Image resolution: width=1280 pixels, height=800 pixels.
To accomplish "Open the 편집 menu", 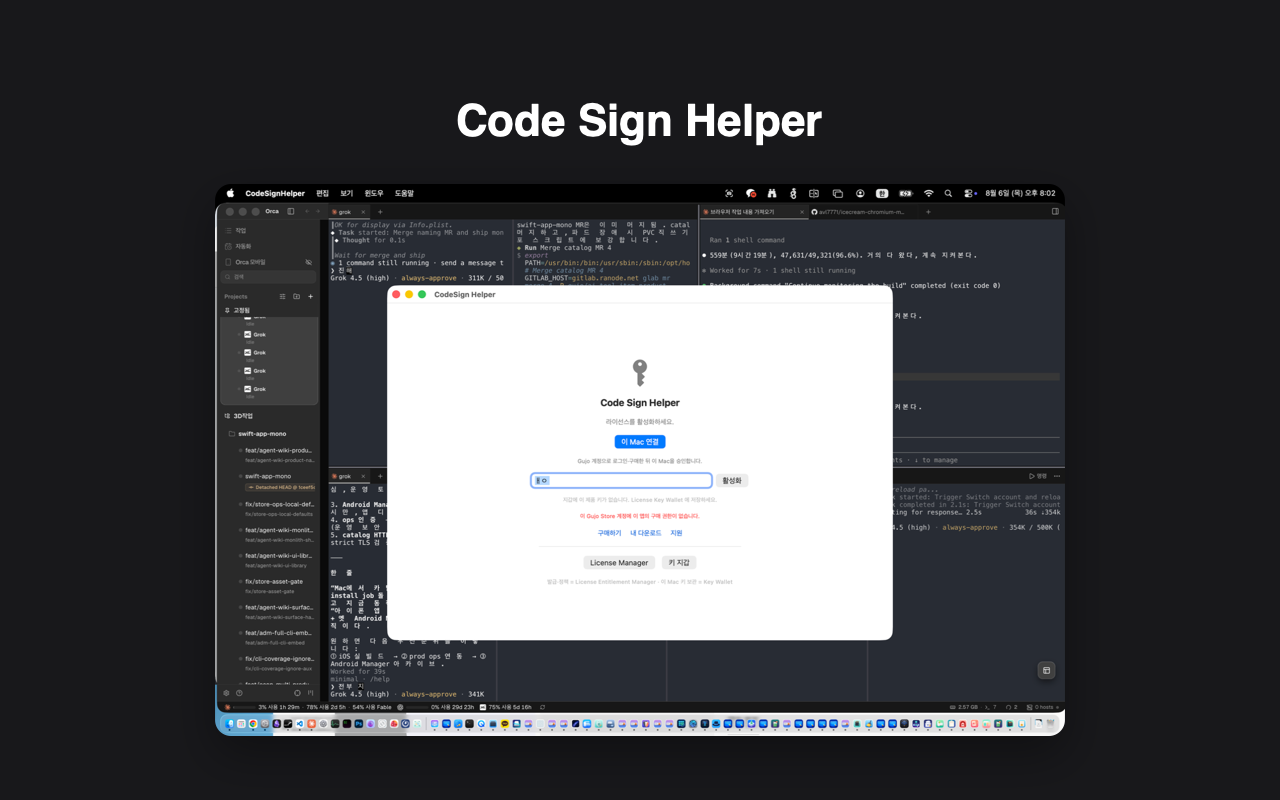I will click(x=322, y=193).
